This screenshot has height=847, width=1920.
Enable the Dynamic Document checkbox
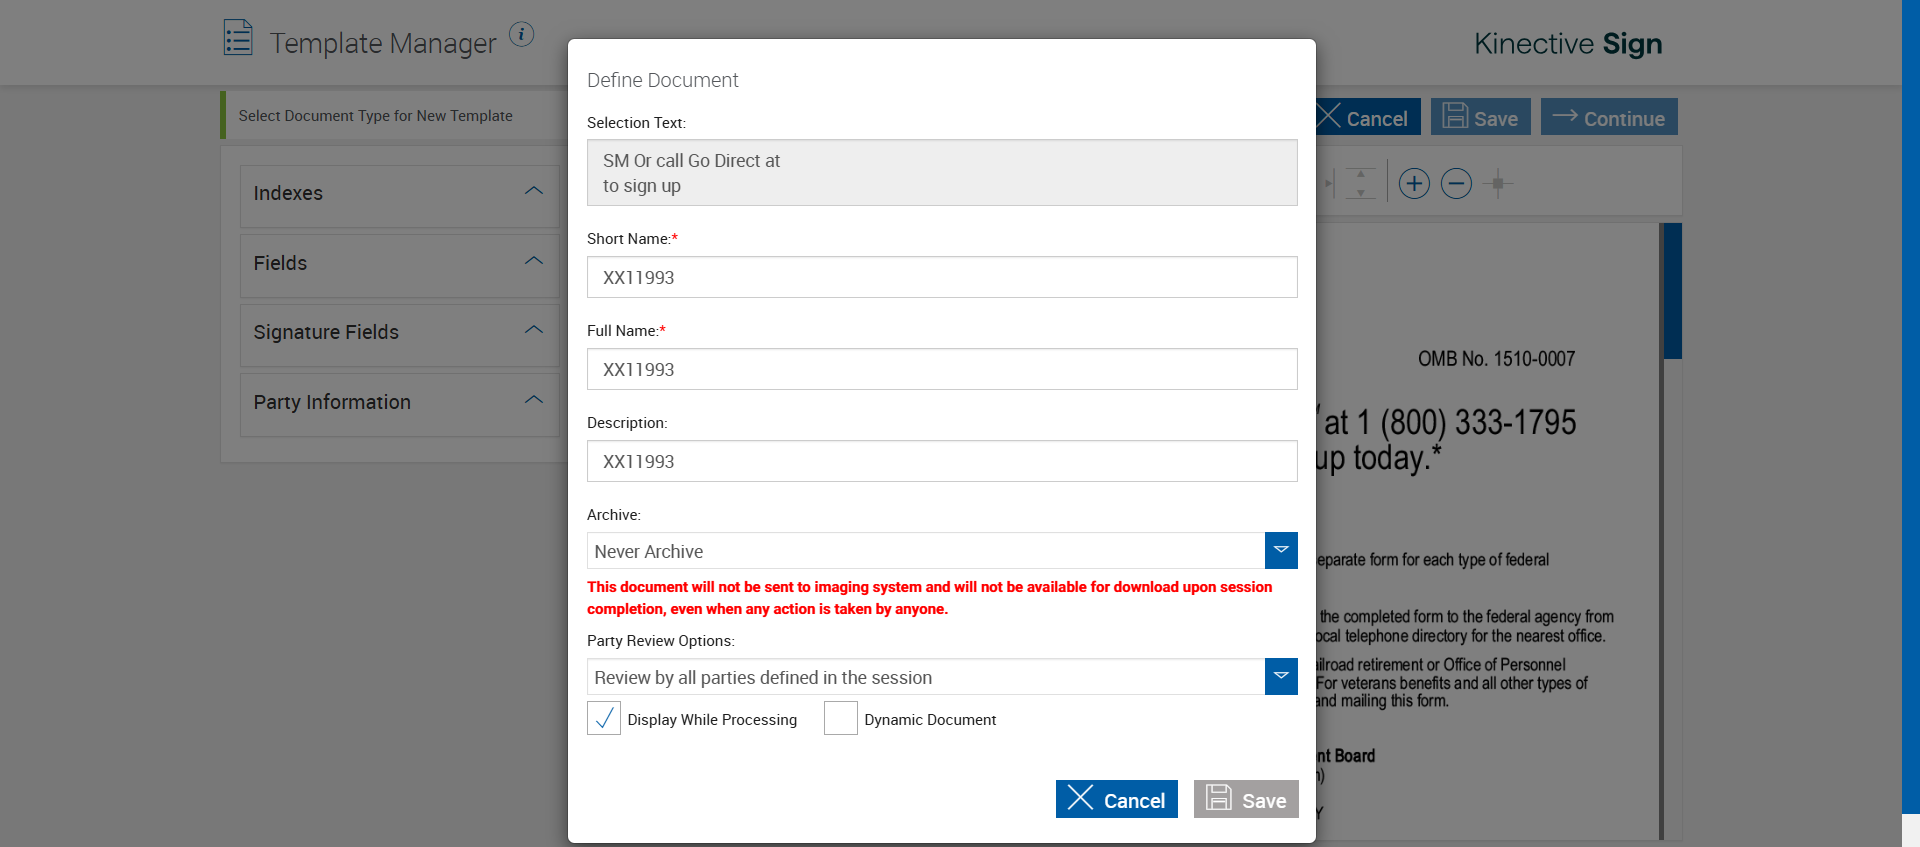(x=841, y=718)
